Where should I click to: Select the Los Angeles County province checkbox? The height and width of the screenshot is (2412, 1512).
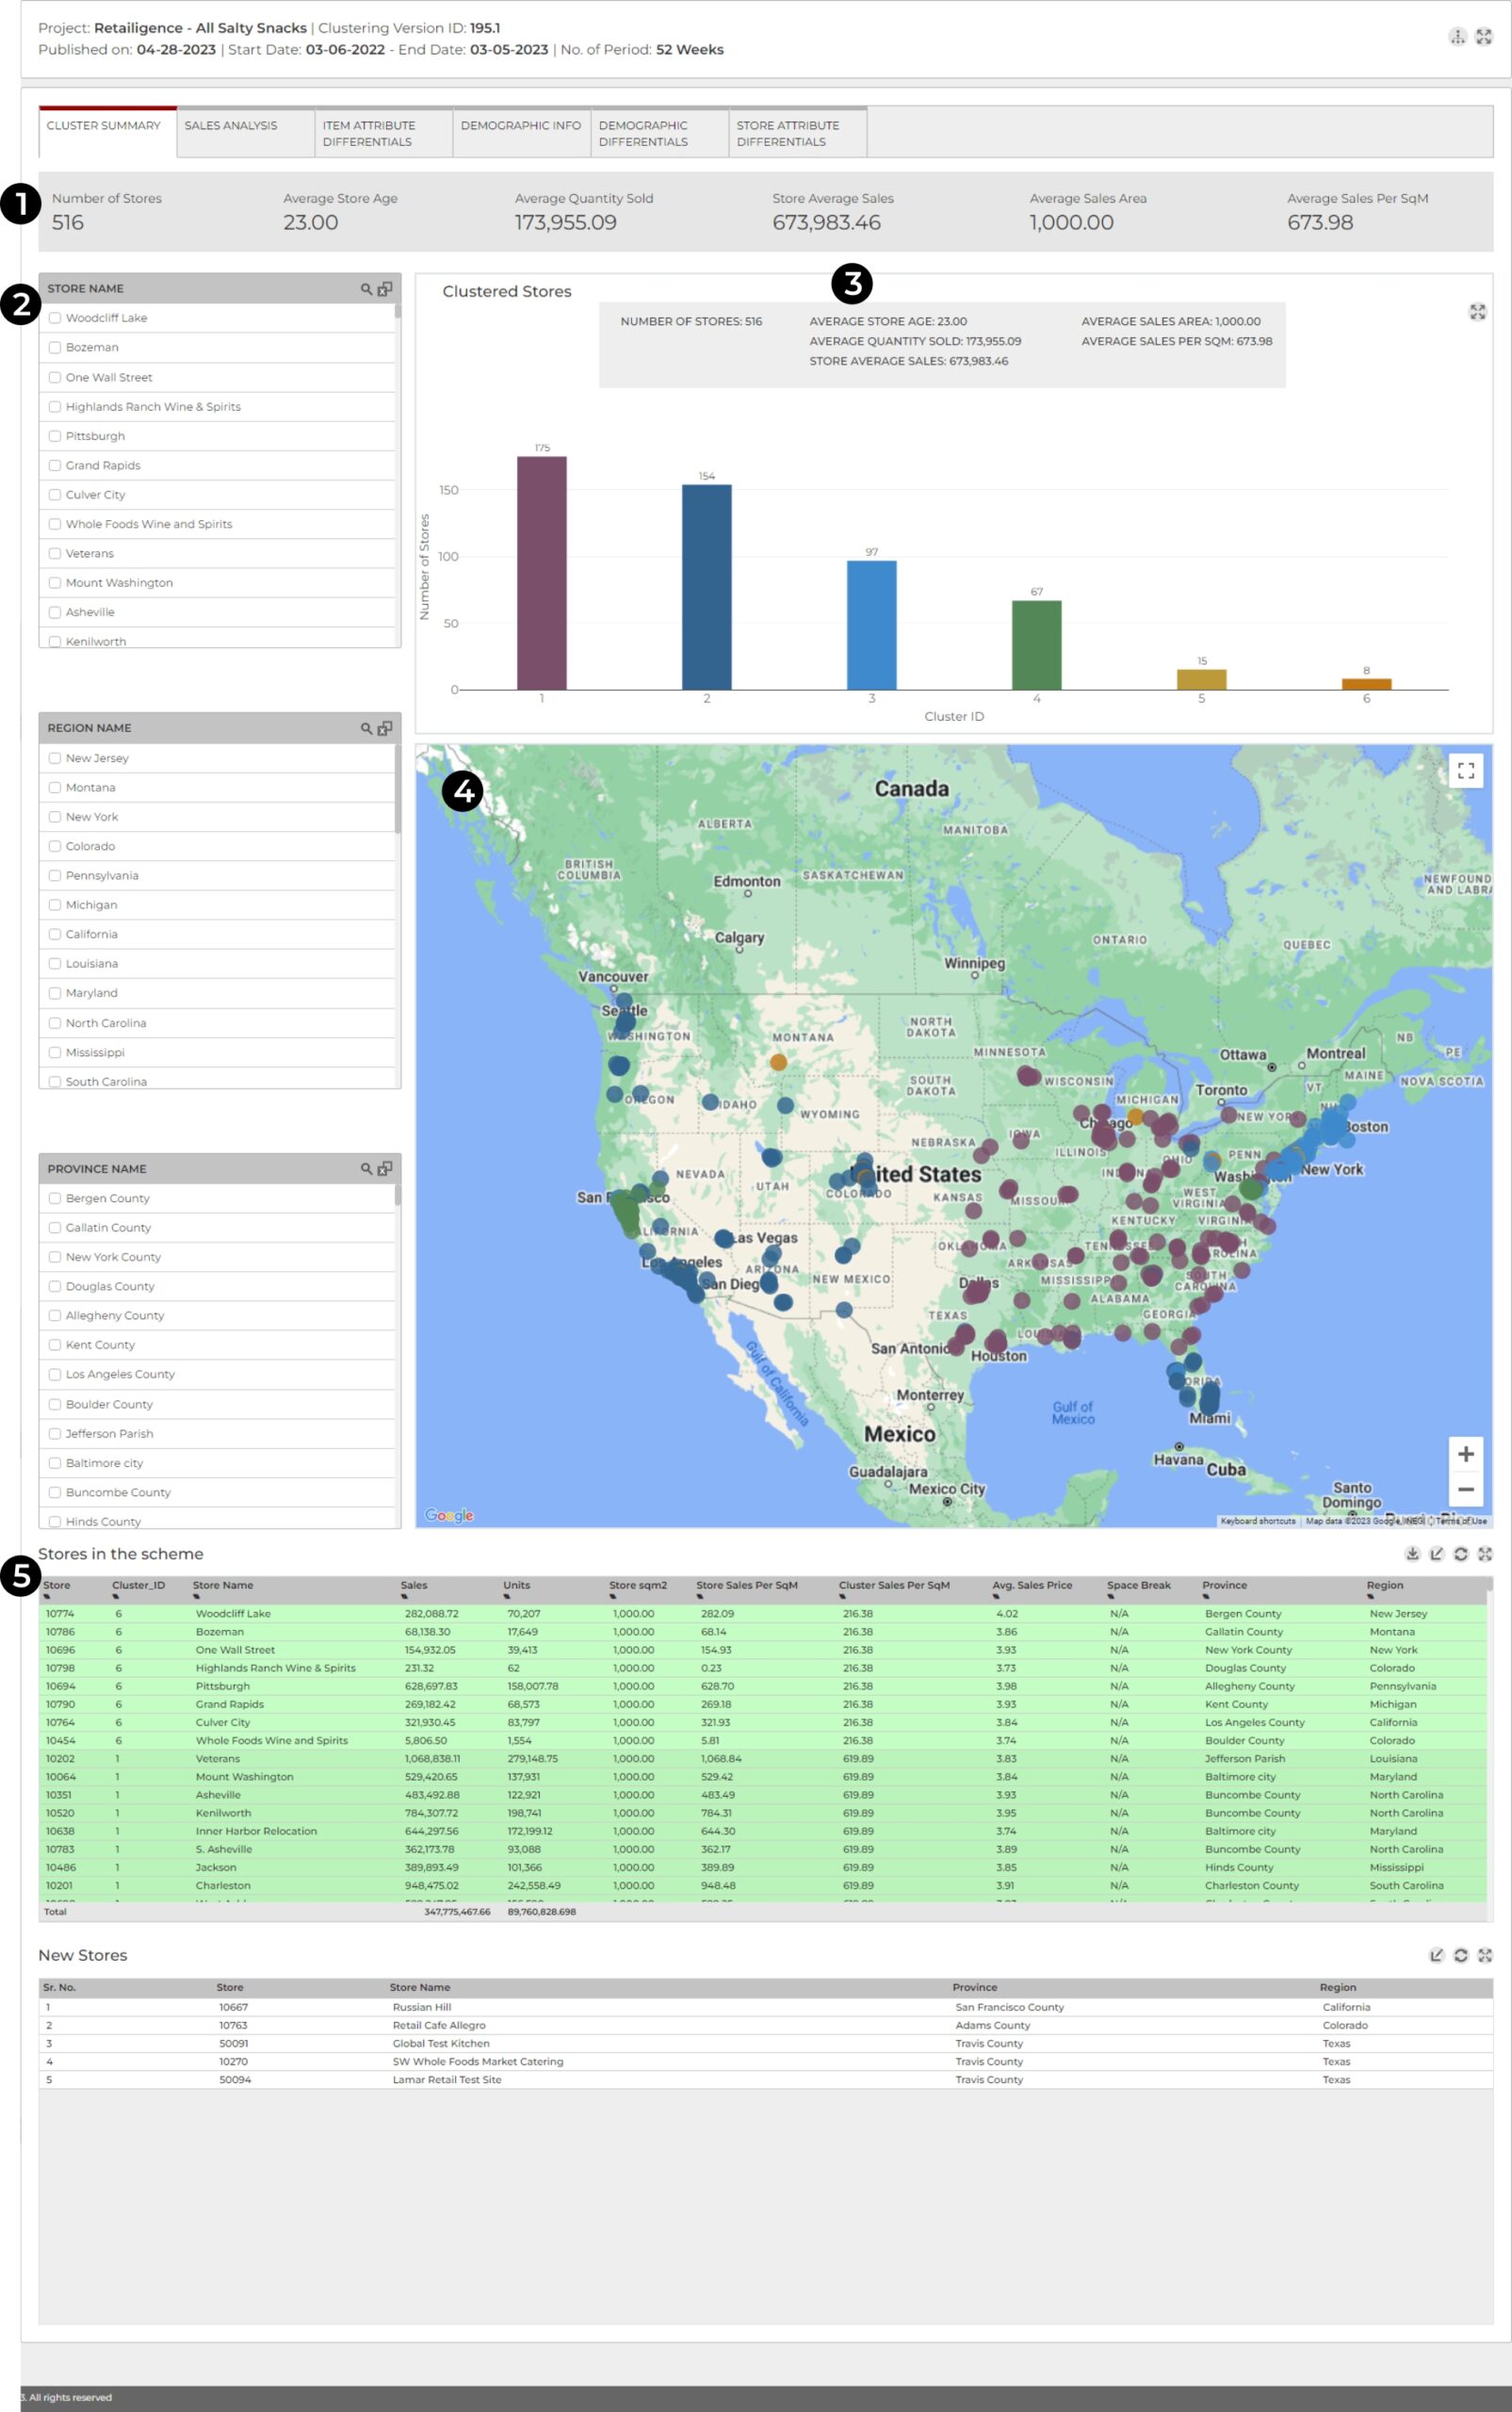[55, 1374]
